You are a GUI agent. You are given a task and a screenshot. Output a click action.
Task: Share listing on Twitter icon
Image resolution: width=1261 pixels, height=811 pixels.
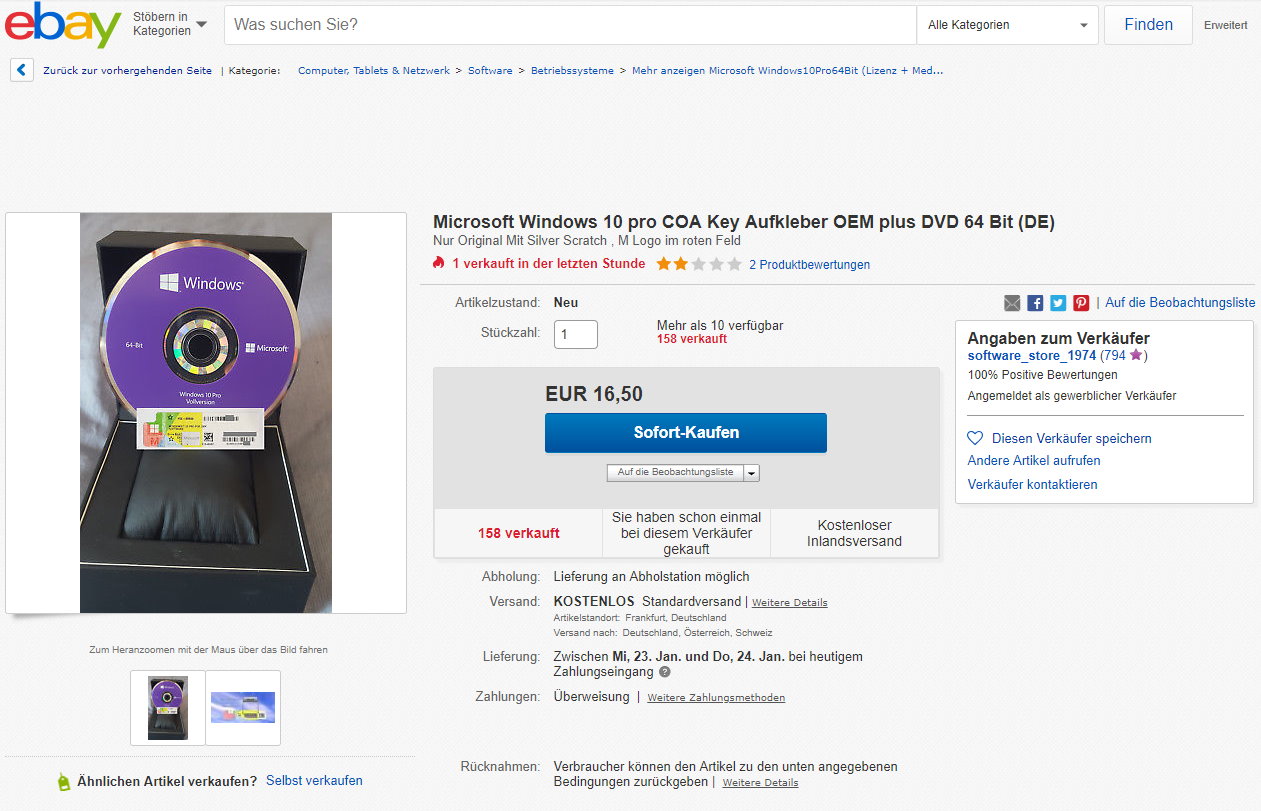tap(1058, 303)
